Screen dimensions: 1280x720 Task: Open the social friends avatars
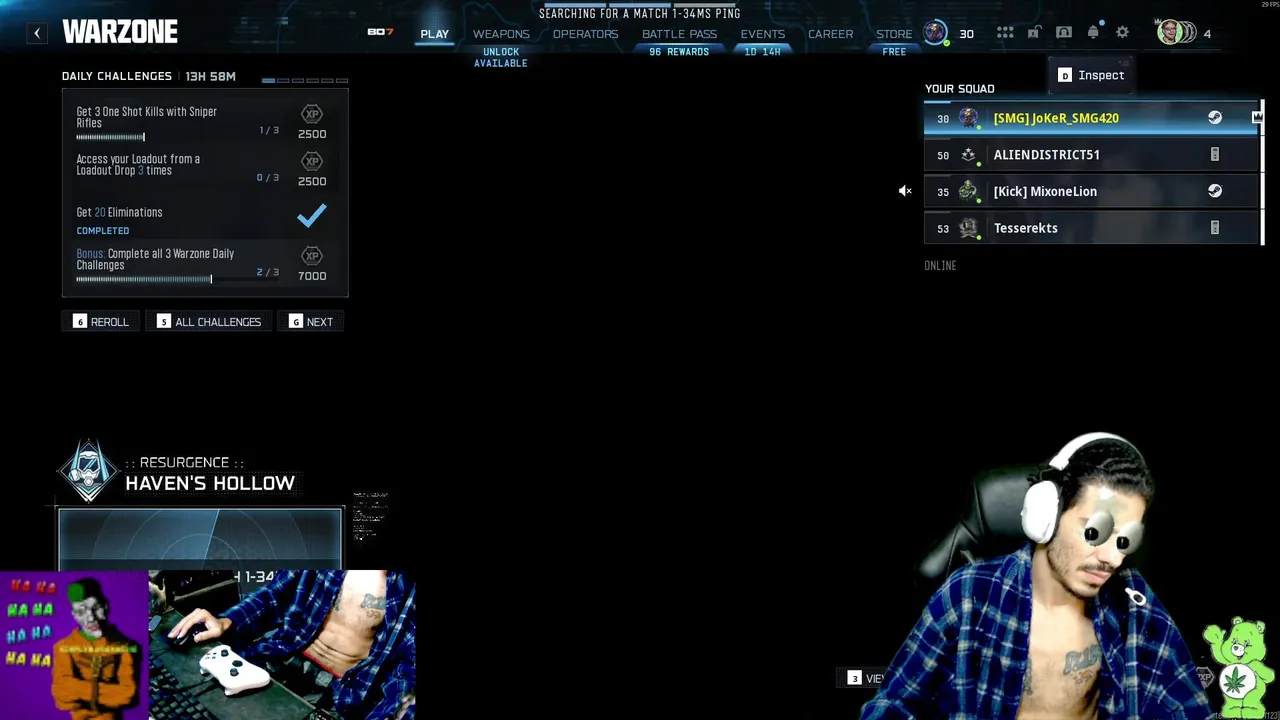tap(1176, 33)
